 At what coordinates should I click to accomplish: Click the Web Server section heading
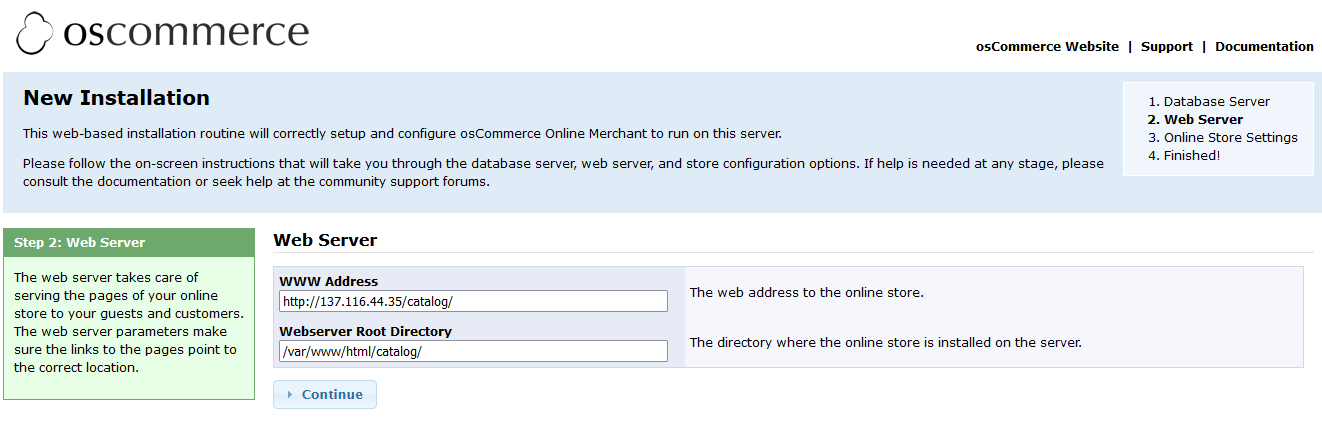pos(325,240)
